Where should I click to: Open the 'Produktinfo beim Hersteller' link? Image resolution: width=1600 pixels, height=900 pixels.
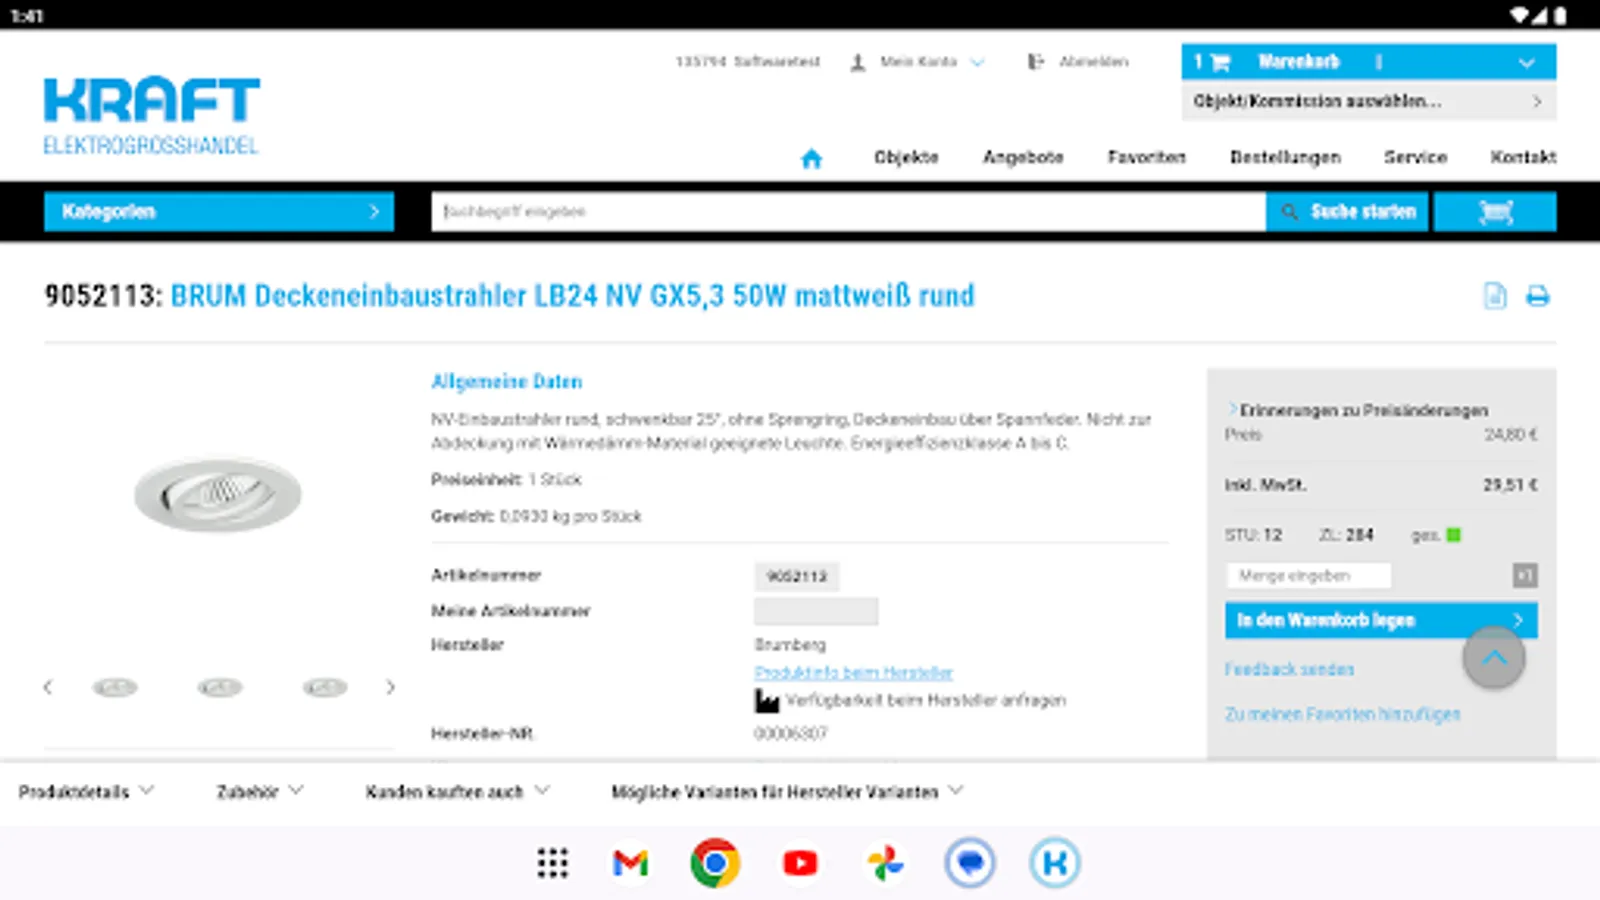click(x=853, y=672)
